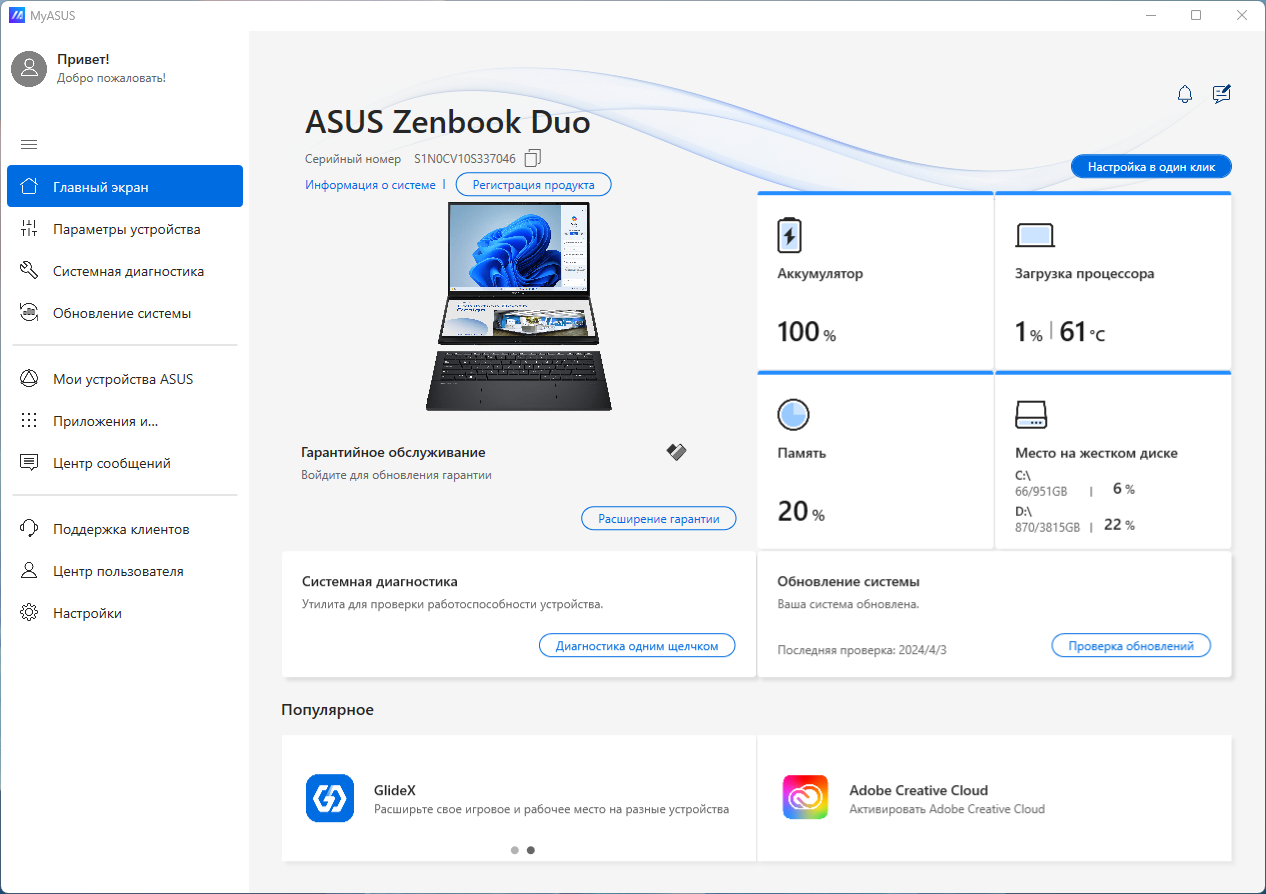1266x894 pixels.
Task: Select the second carousel page dot
Action: (530, 850)
